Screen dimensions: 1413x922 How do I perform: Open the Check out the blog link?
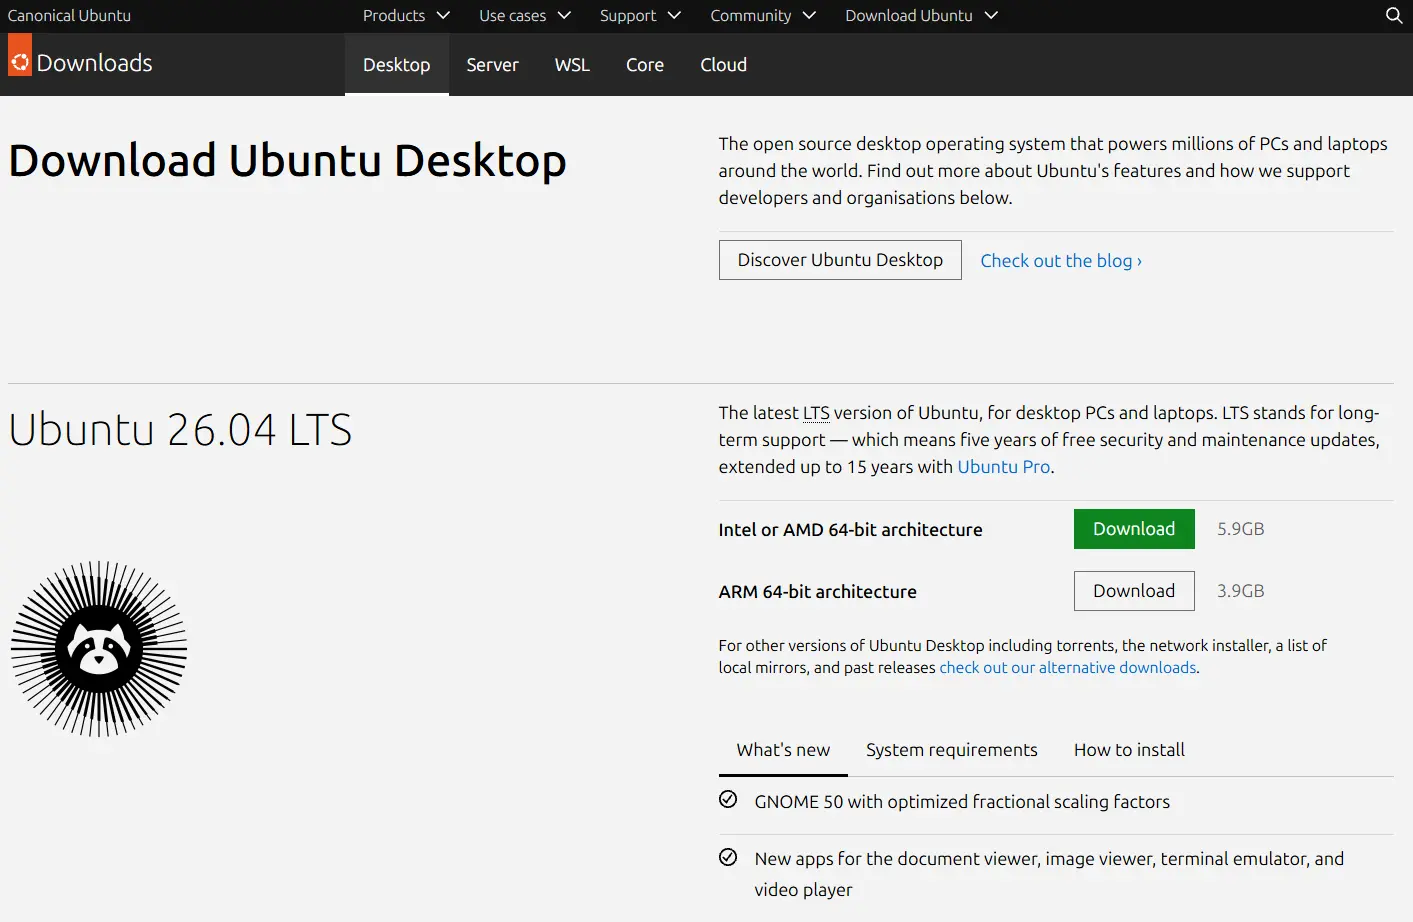click(x=1061, y=261)
